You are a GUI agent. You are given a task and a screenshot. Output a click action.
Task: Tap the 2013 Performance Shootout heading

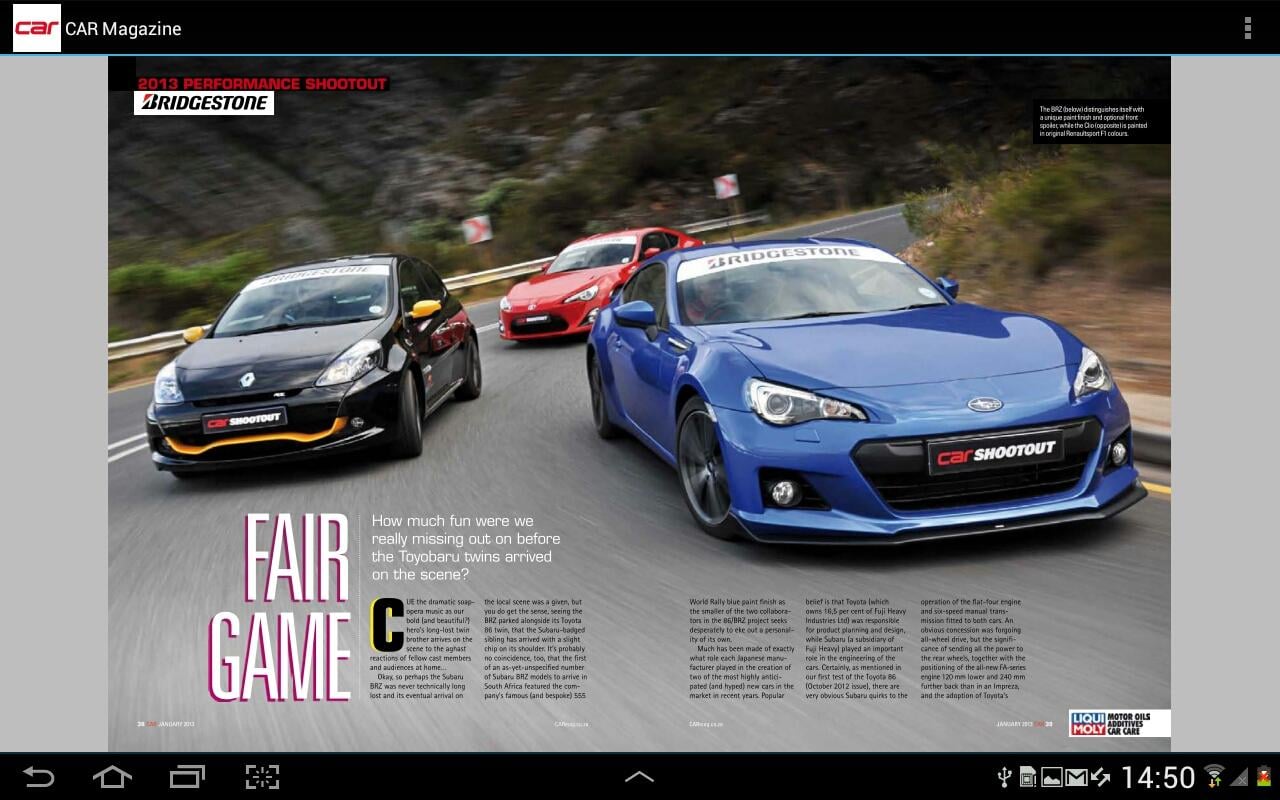point(262,84)
